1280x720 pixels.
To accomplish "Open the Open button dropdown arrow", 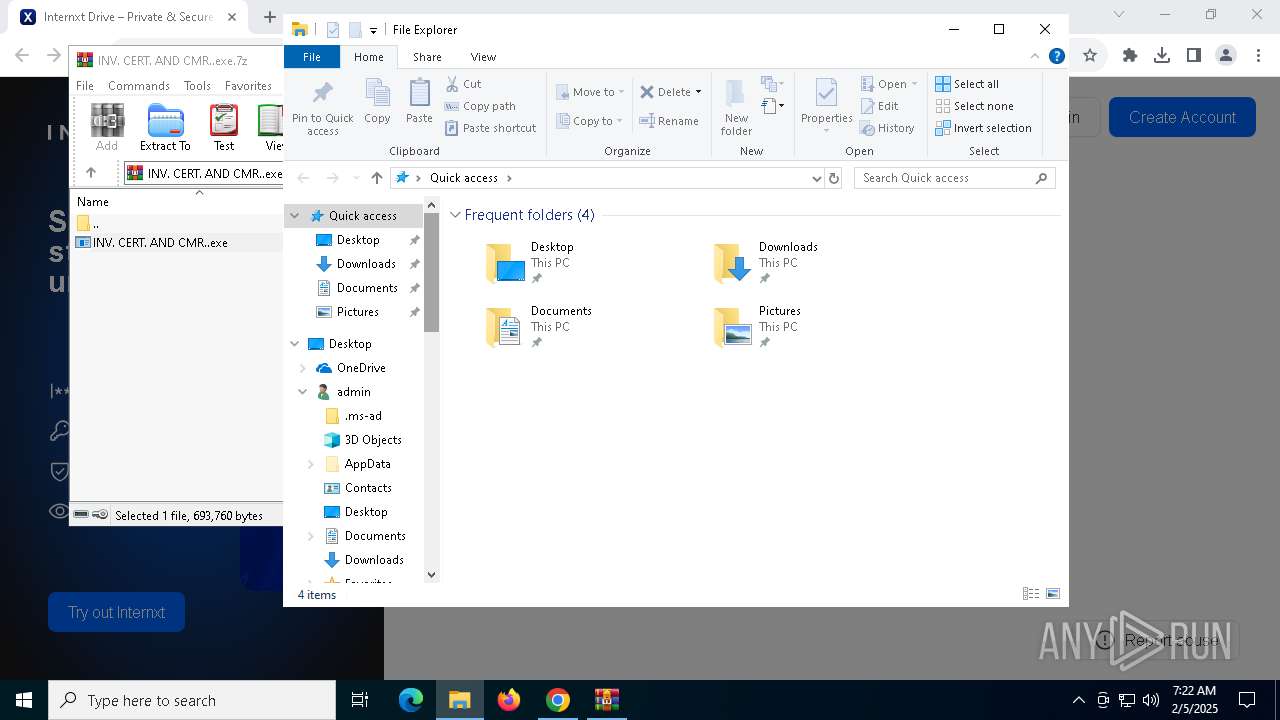I will 914,84.
